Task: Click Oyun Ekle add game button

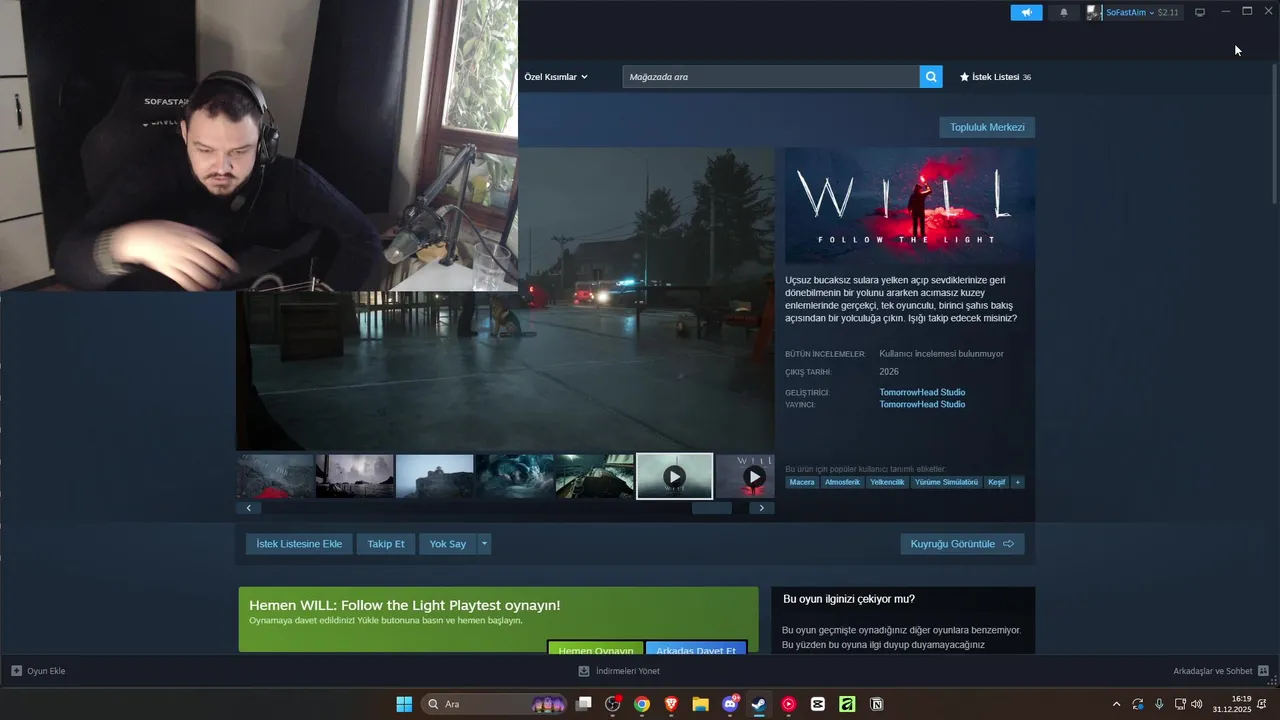Action: (38, 671)
